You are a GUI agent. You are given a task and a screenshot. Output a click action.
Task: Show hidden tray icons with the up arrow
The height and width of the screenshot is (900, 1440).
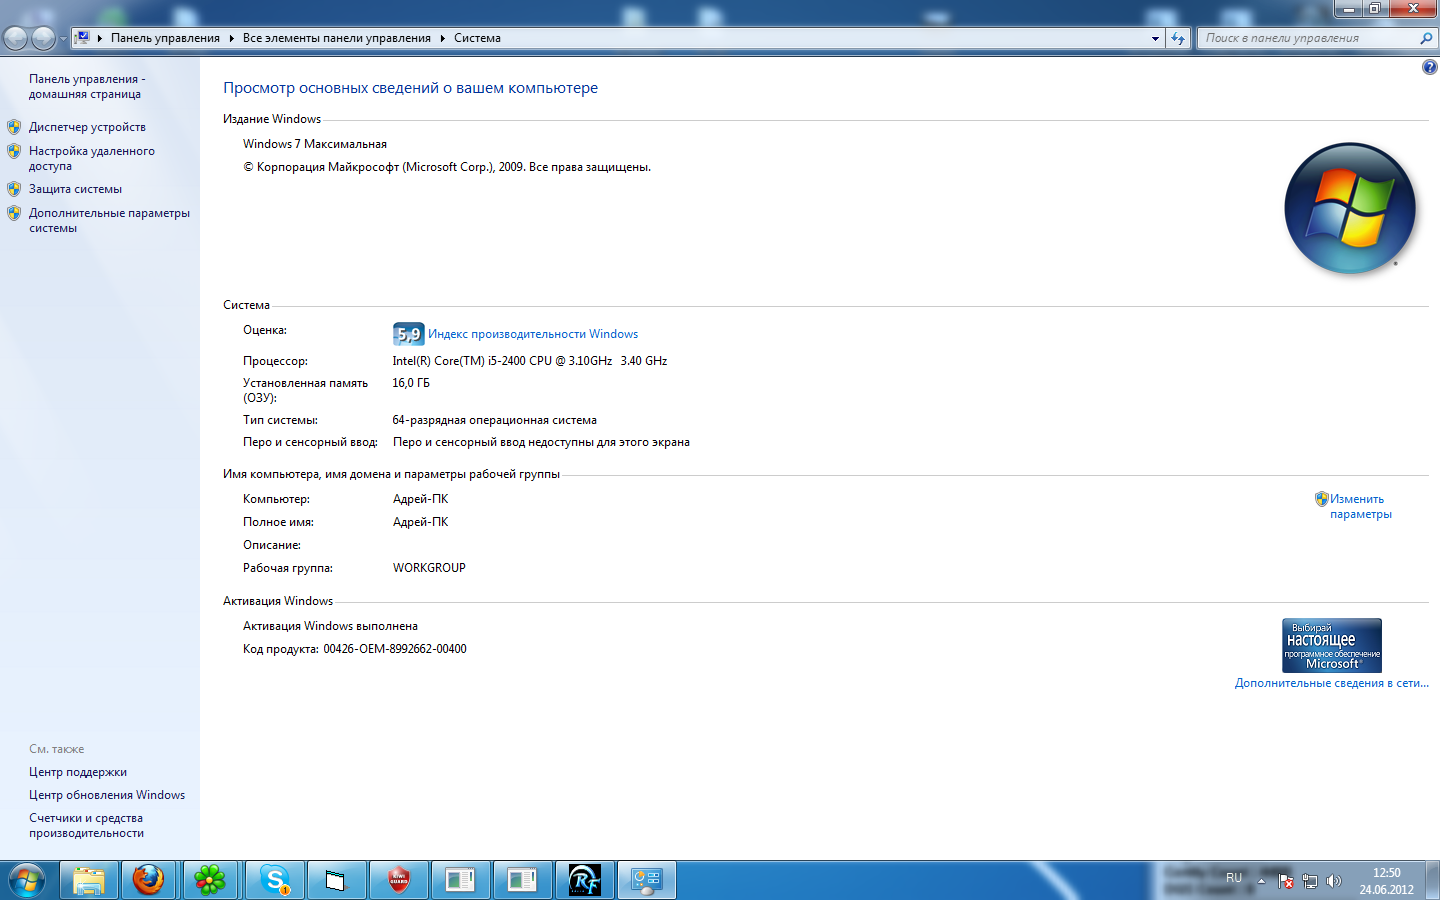(x=1261, y=881)
